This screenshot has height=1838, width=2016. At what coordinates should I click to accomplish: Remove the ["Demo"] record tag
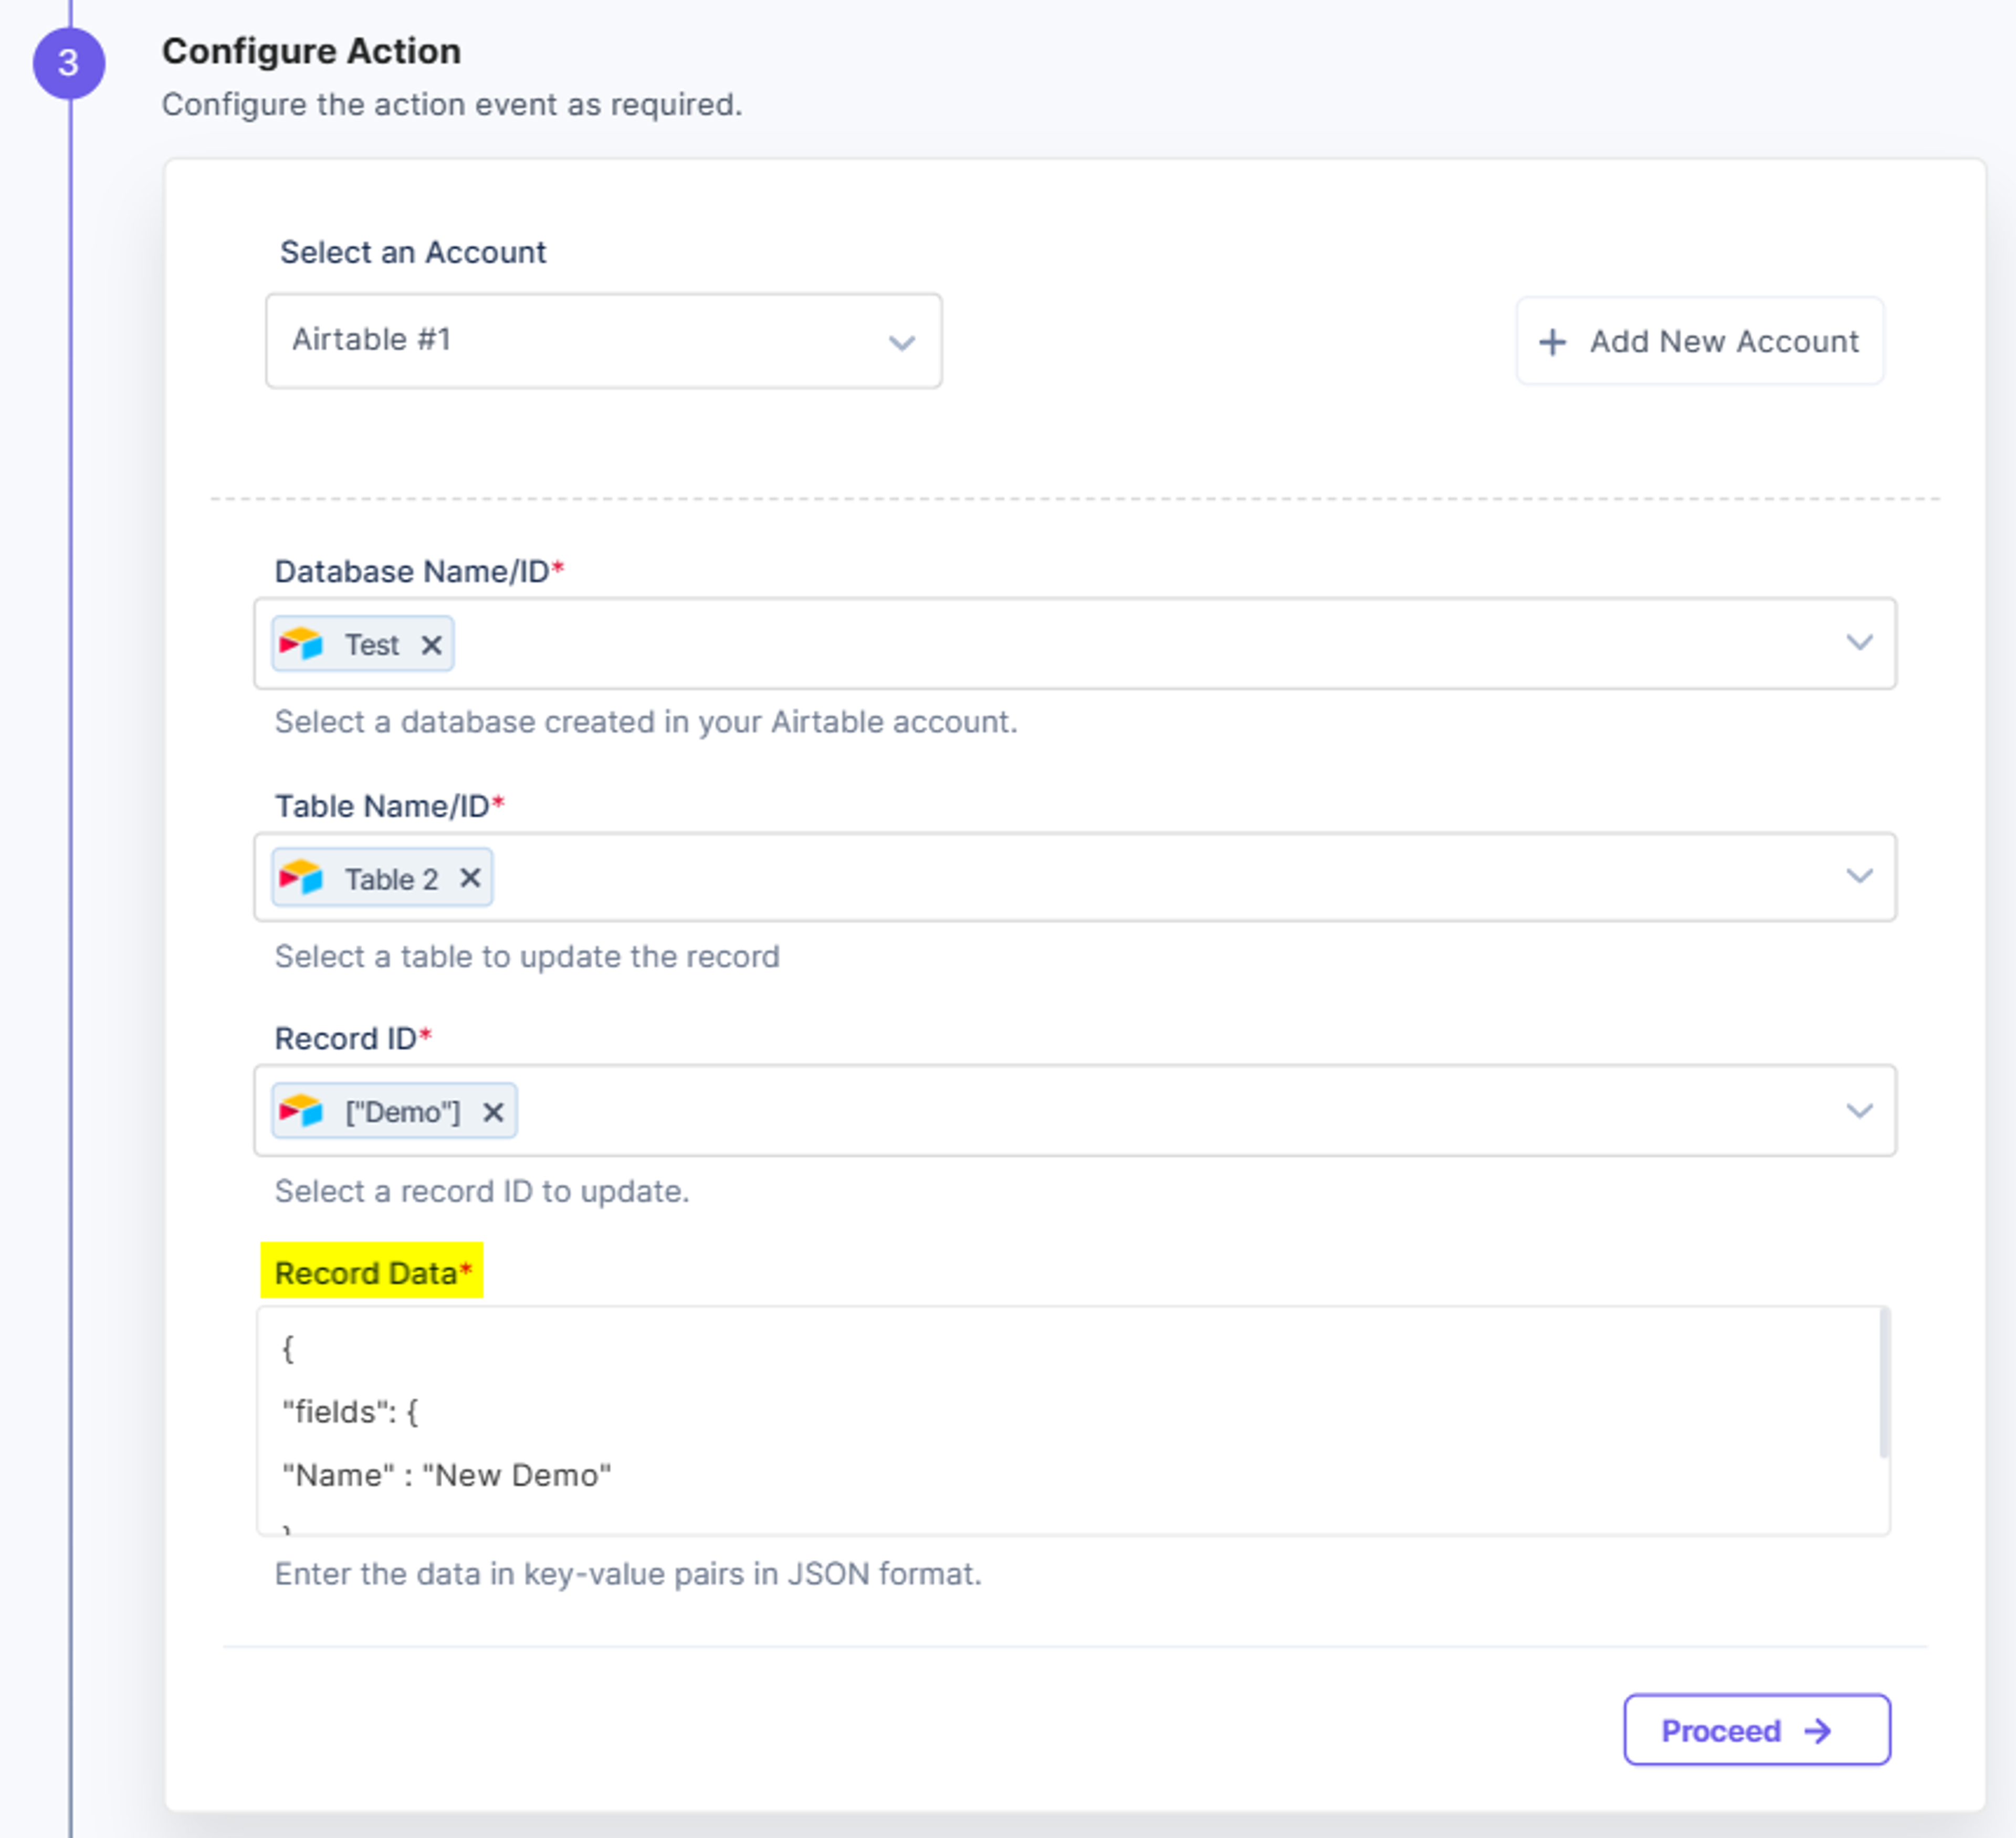coord(493,1112)
